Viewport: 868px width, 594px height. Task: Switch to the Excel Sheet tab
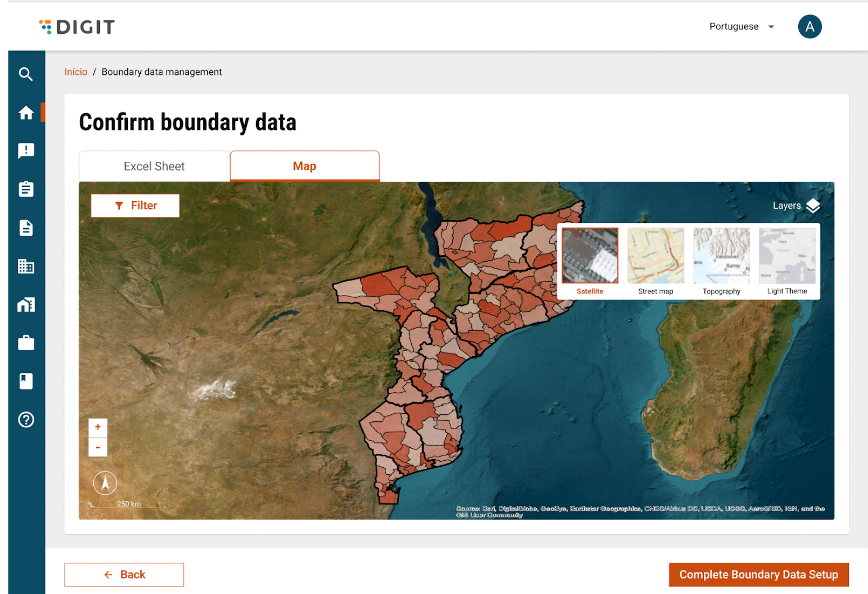[154, 166]
